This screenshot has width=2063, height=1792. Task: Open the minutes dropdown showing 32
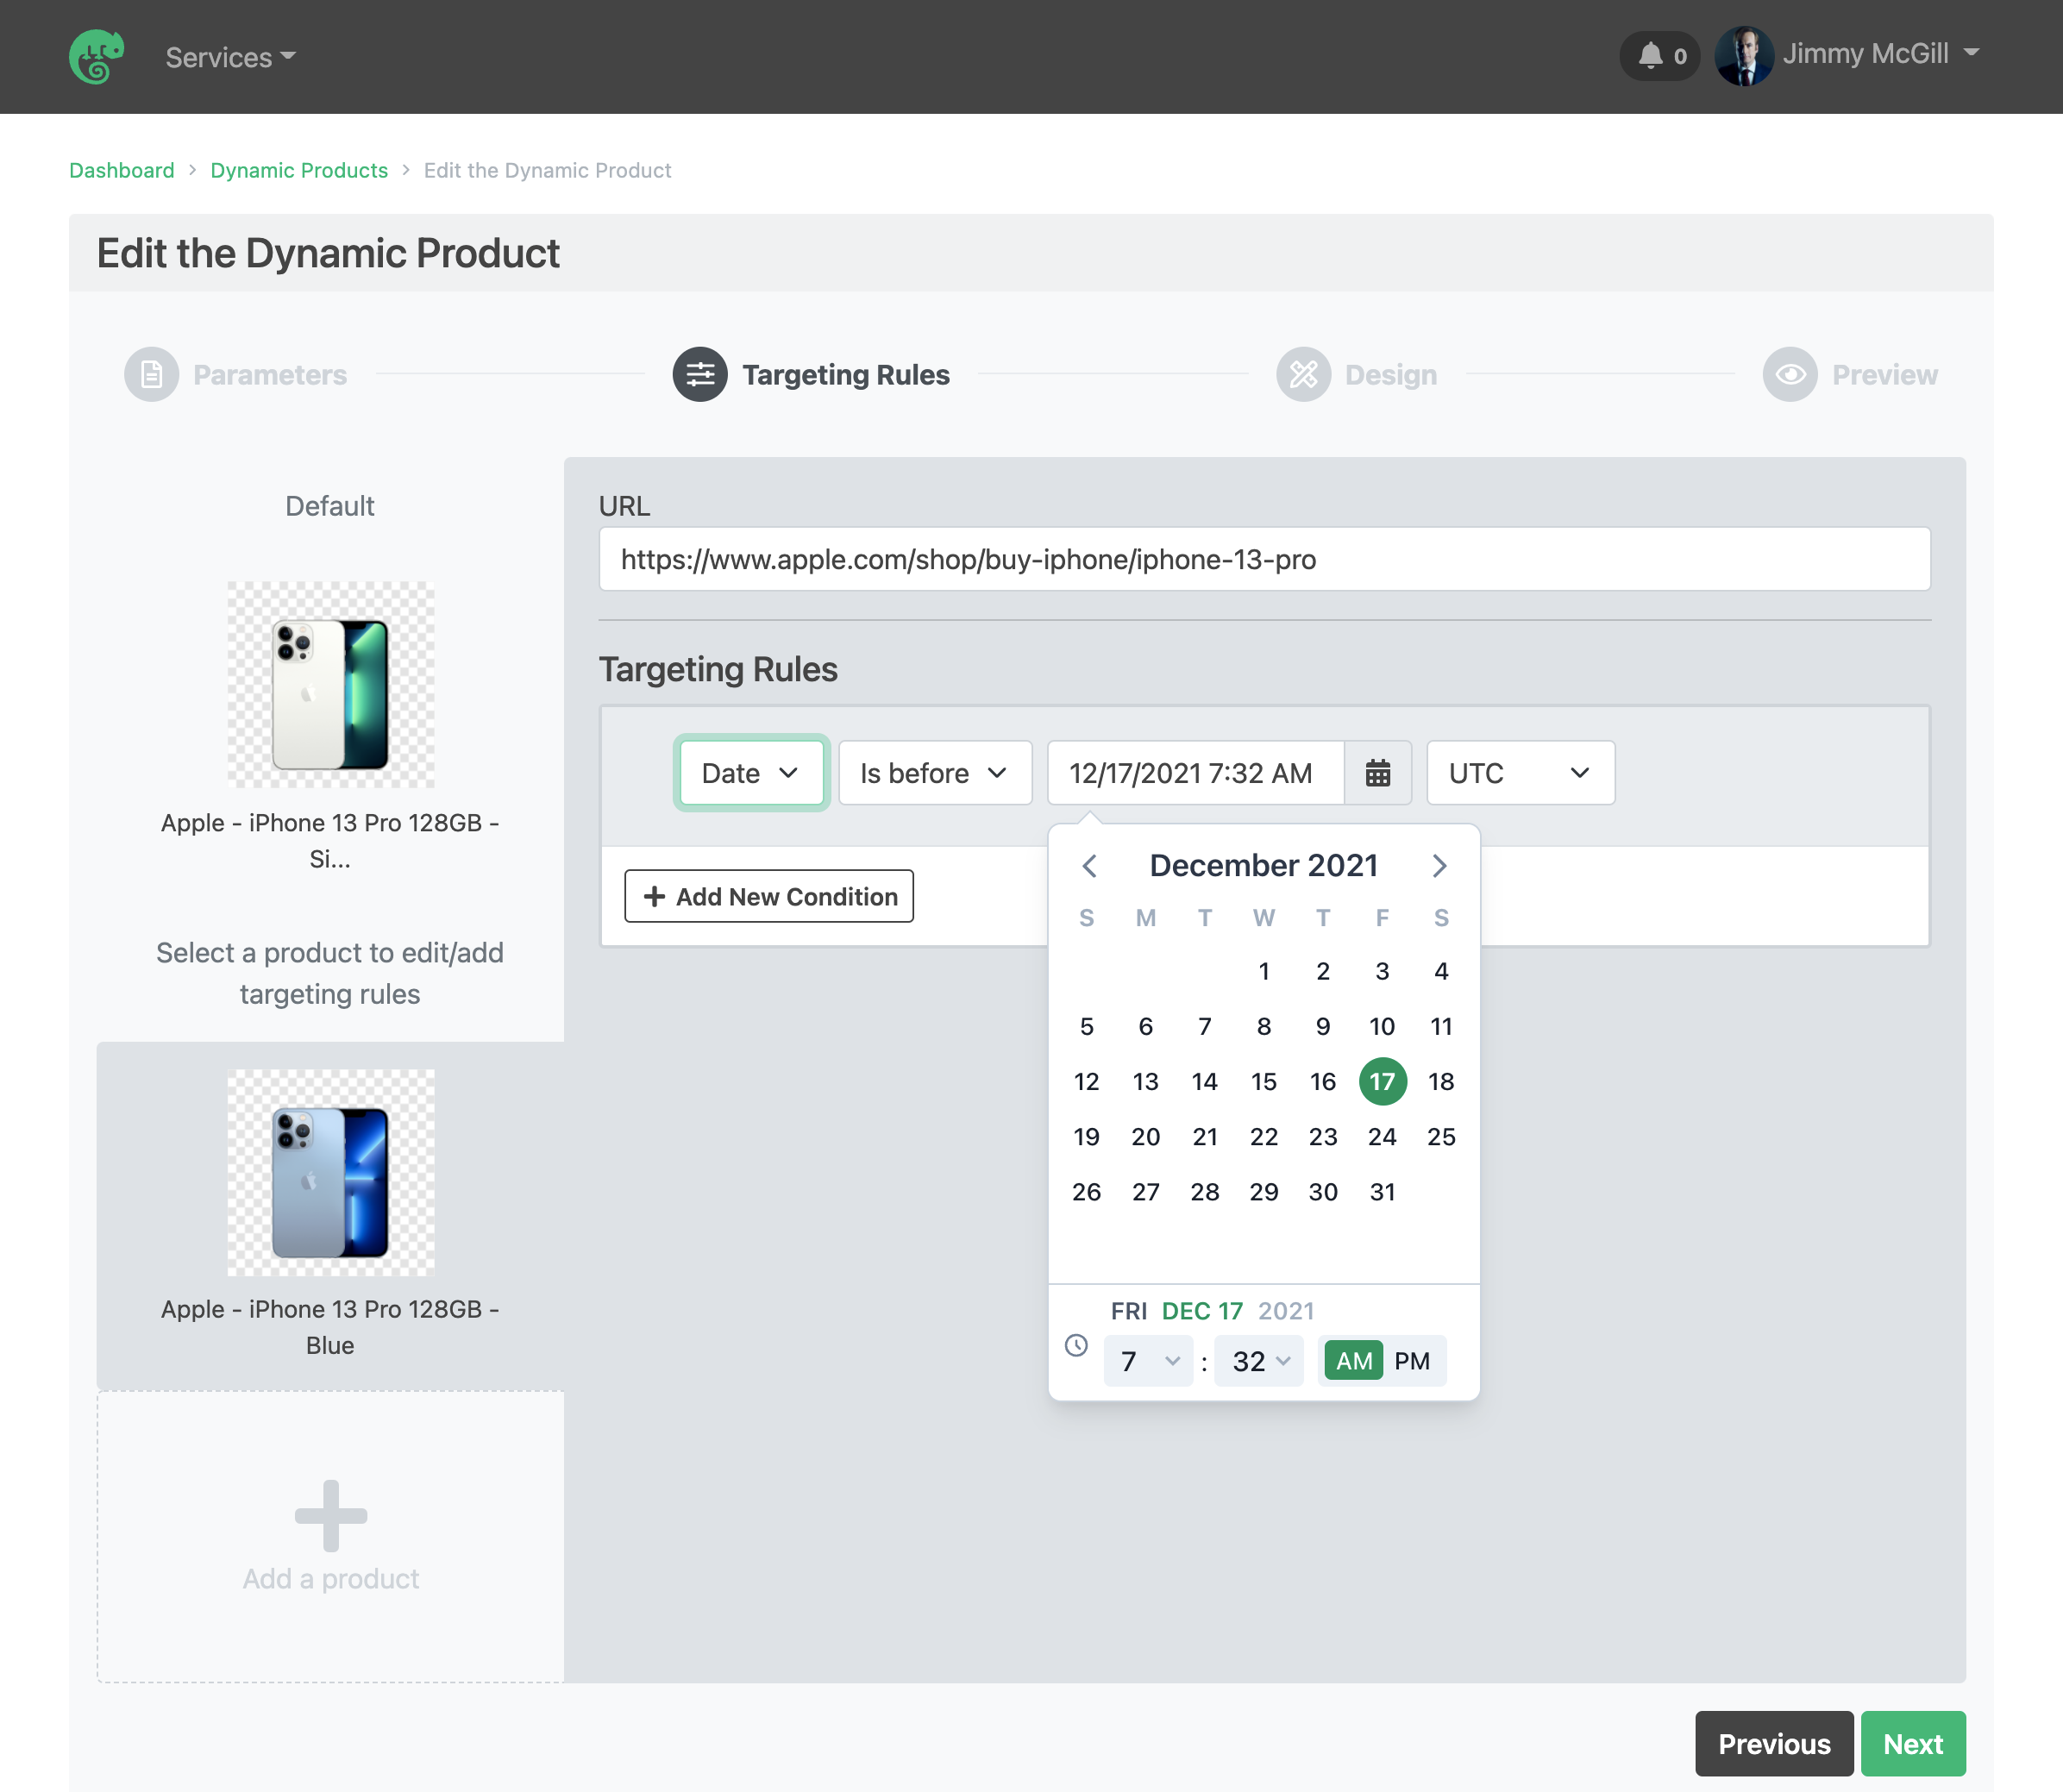[x=1259, y=1361]
